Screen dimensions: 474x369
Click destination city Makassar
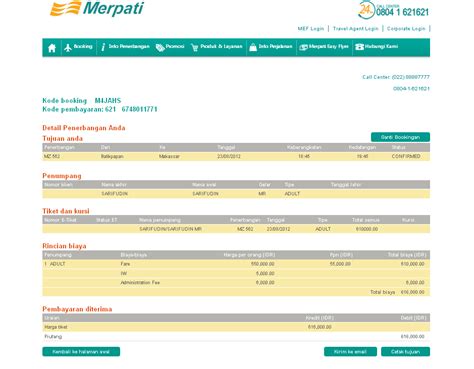point(169,156)
